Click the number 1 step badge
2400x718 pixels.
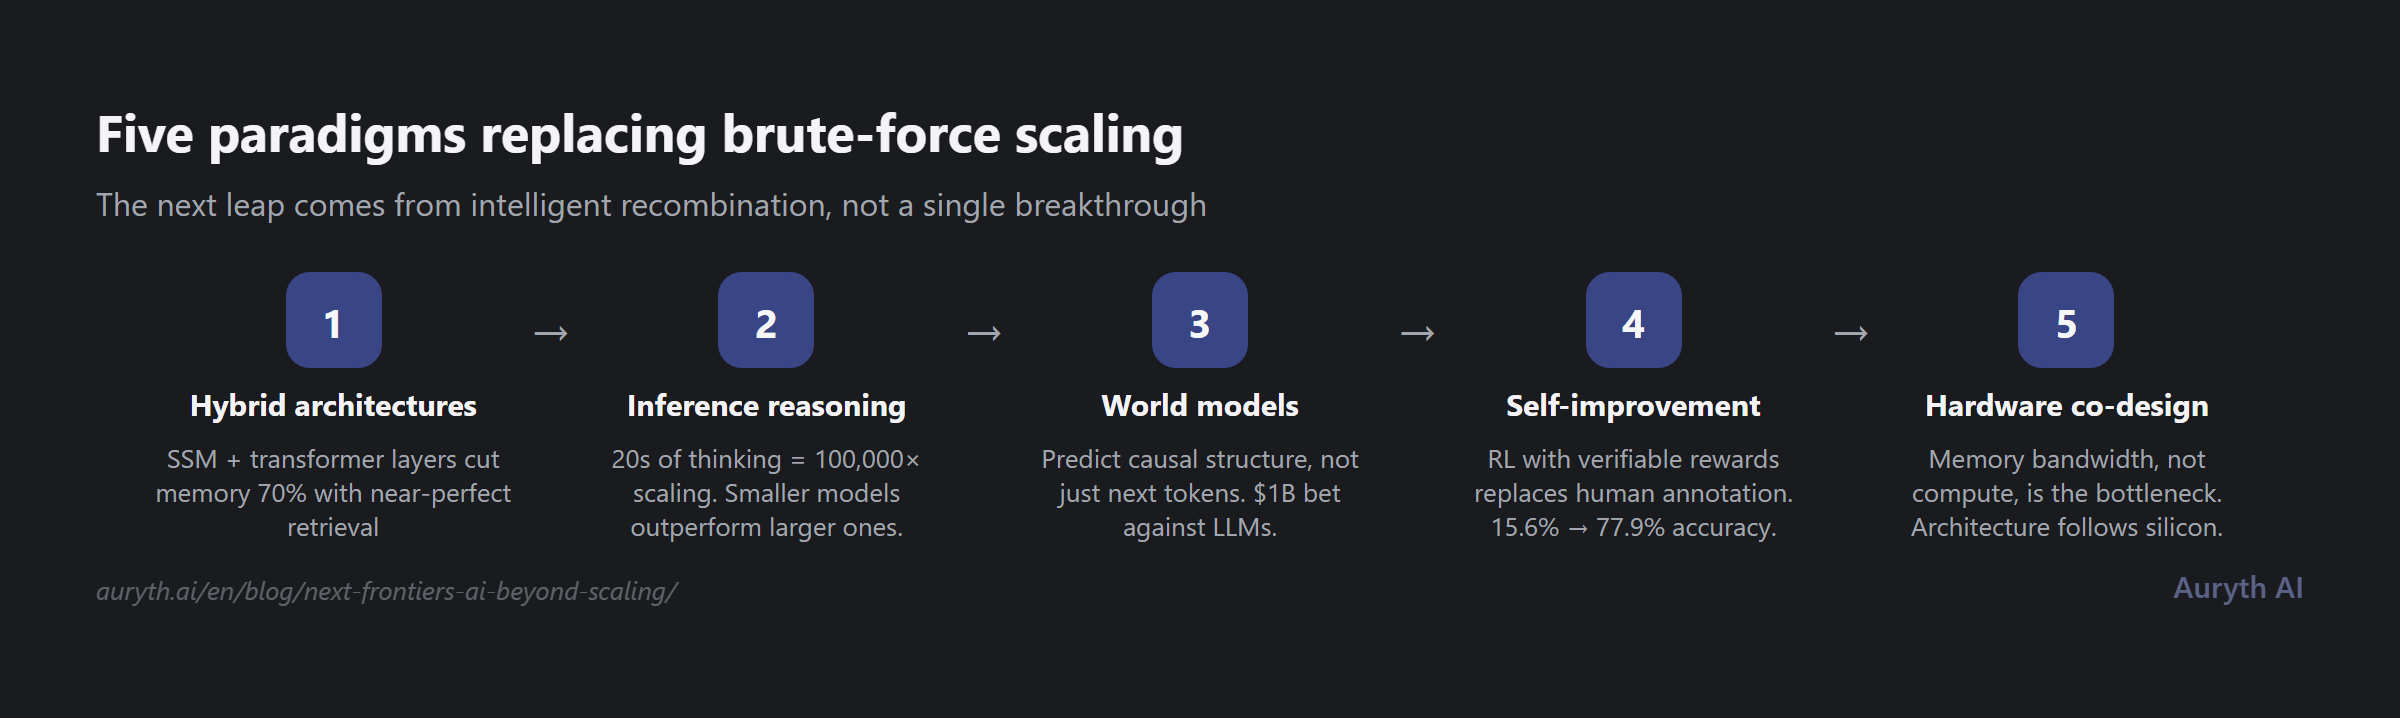point(333,320)
